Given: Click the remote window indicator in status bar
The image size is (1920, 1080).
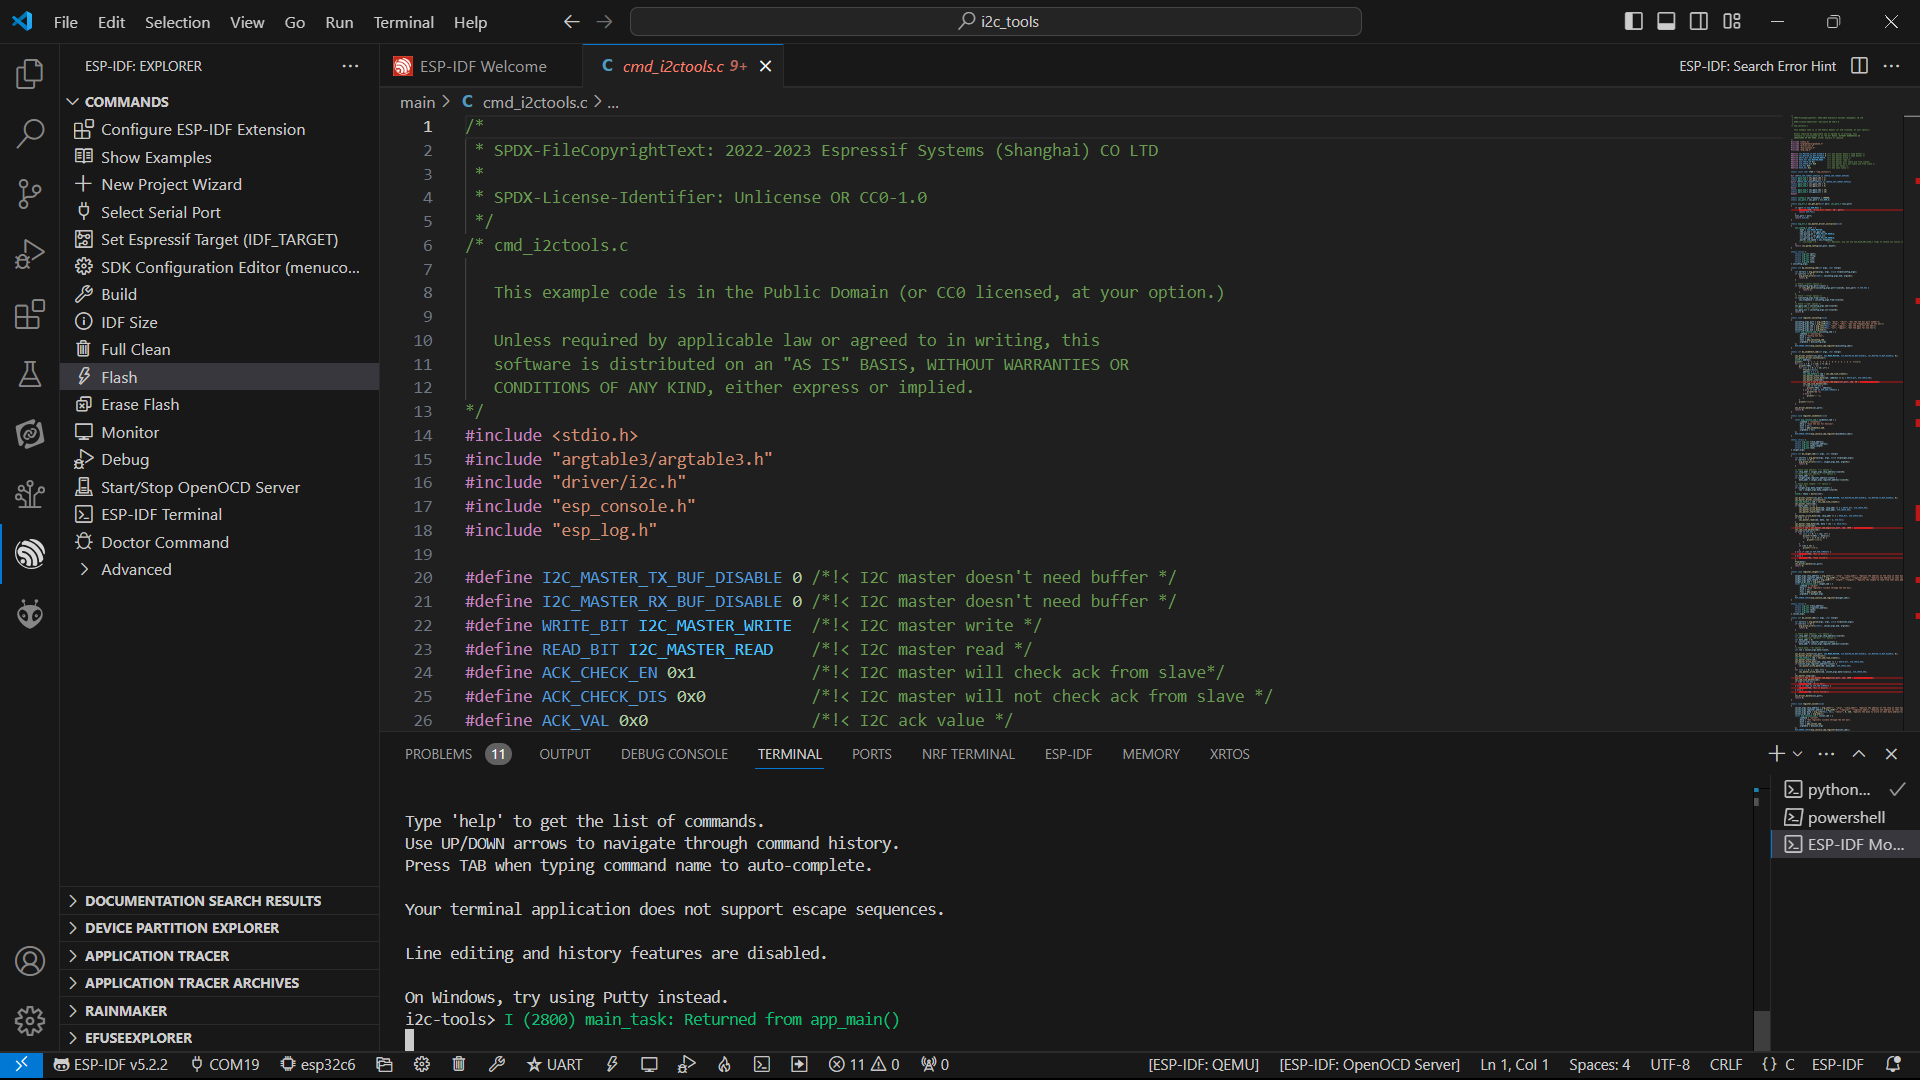Looking at the screenshot, I should [21, 1065].
